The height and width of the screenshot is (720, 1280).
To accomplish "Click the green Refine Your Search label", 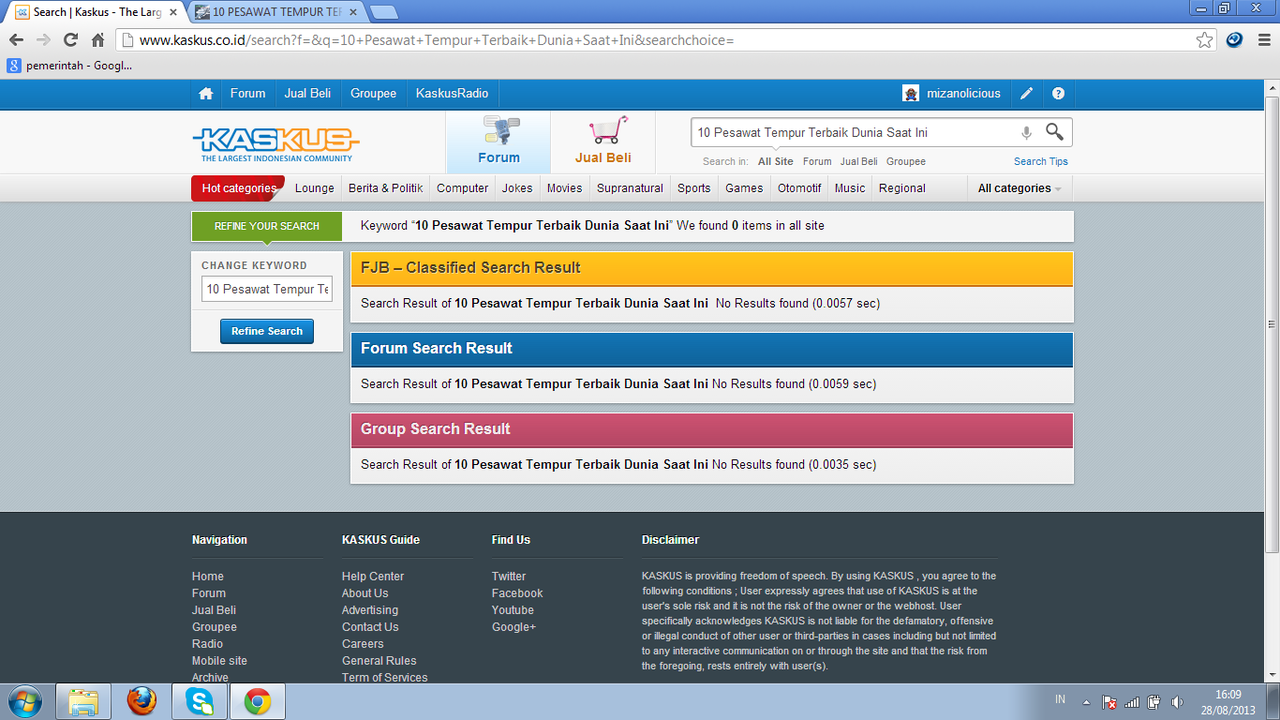I will (x=267, y=226).
